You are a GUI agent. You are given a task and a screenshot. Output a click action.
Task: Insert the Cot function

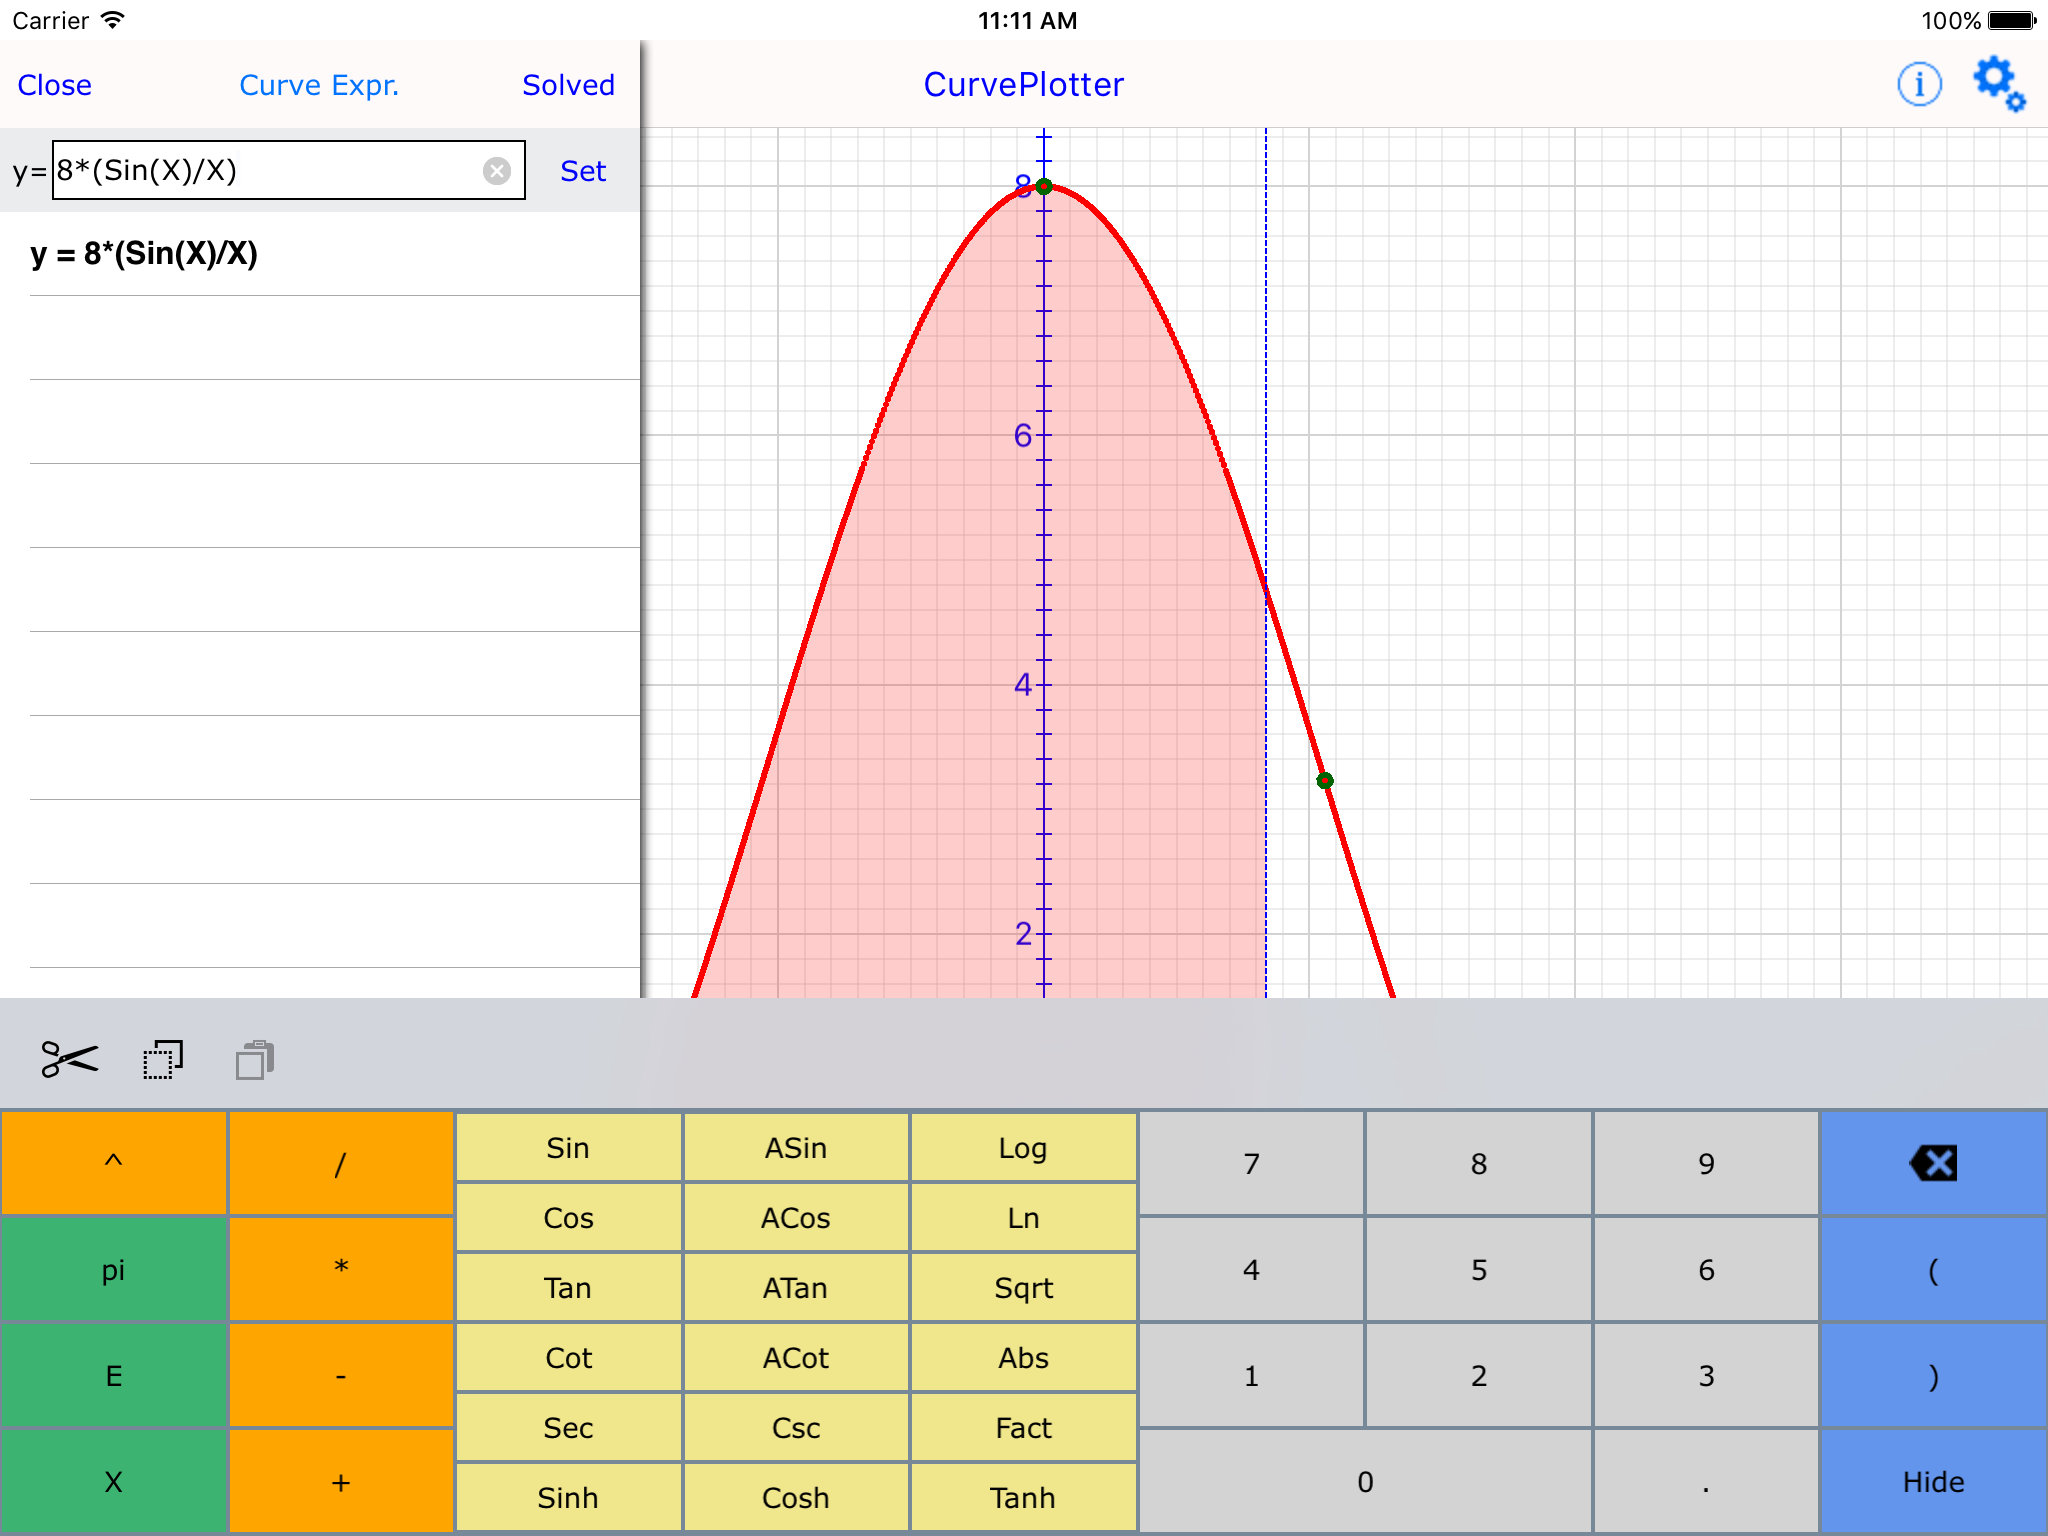pyautogui.click(x=568, y=1358)
